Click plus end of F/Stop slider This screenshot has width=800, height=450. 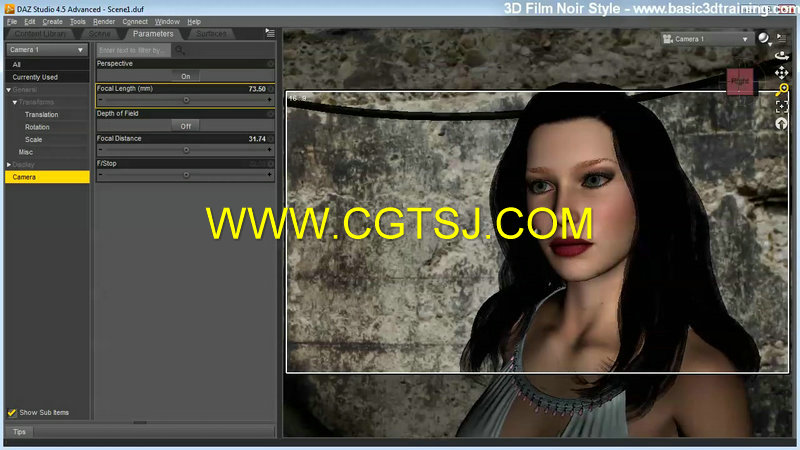tap(269, 175)
